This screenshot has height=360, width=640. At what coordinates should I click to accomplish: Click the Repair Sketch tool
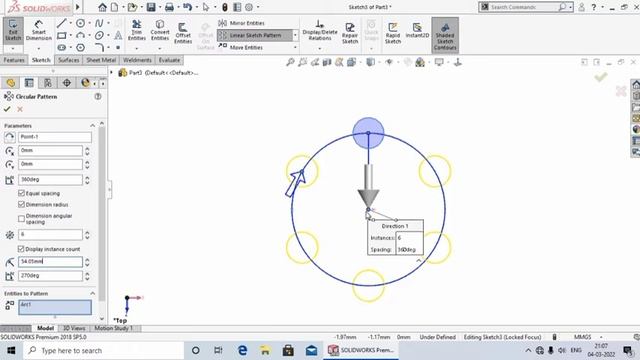(x=350, y=33)
